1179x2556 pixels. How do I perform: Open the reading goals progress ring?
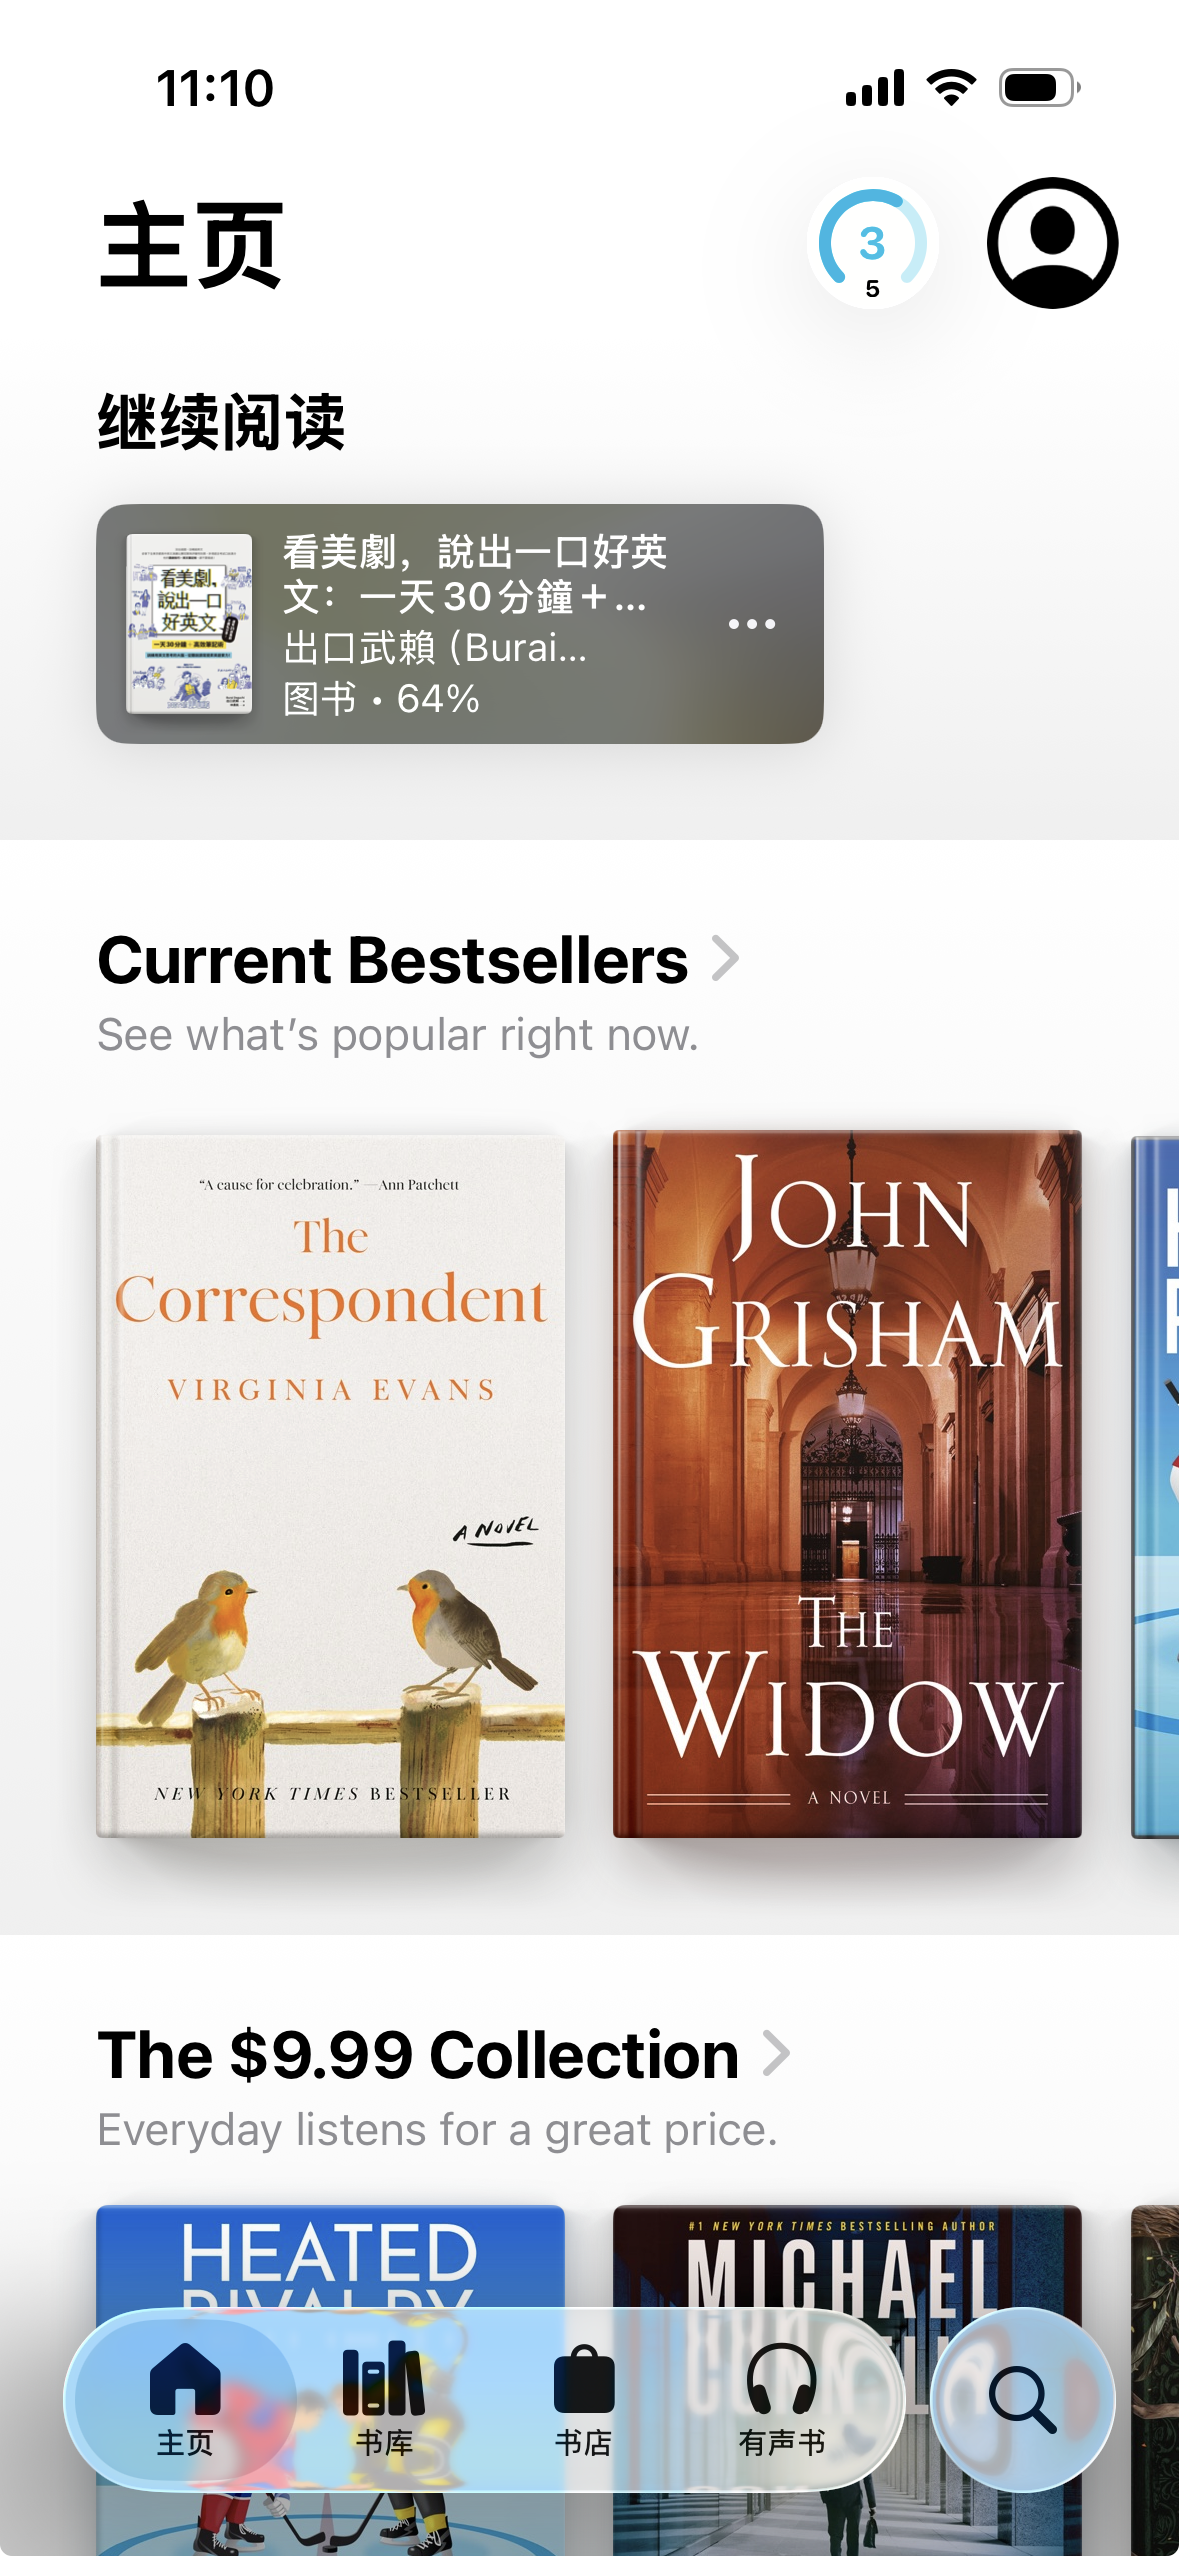click(x=872, y=243)
